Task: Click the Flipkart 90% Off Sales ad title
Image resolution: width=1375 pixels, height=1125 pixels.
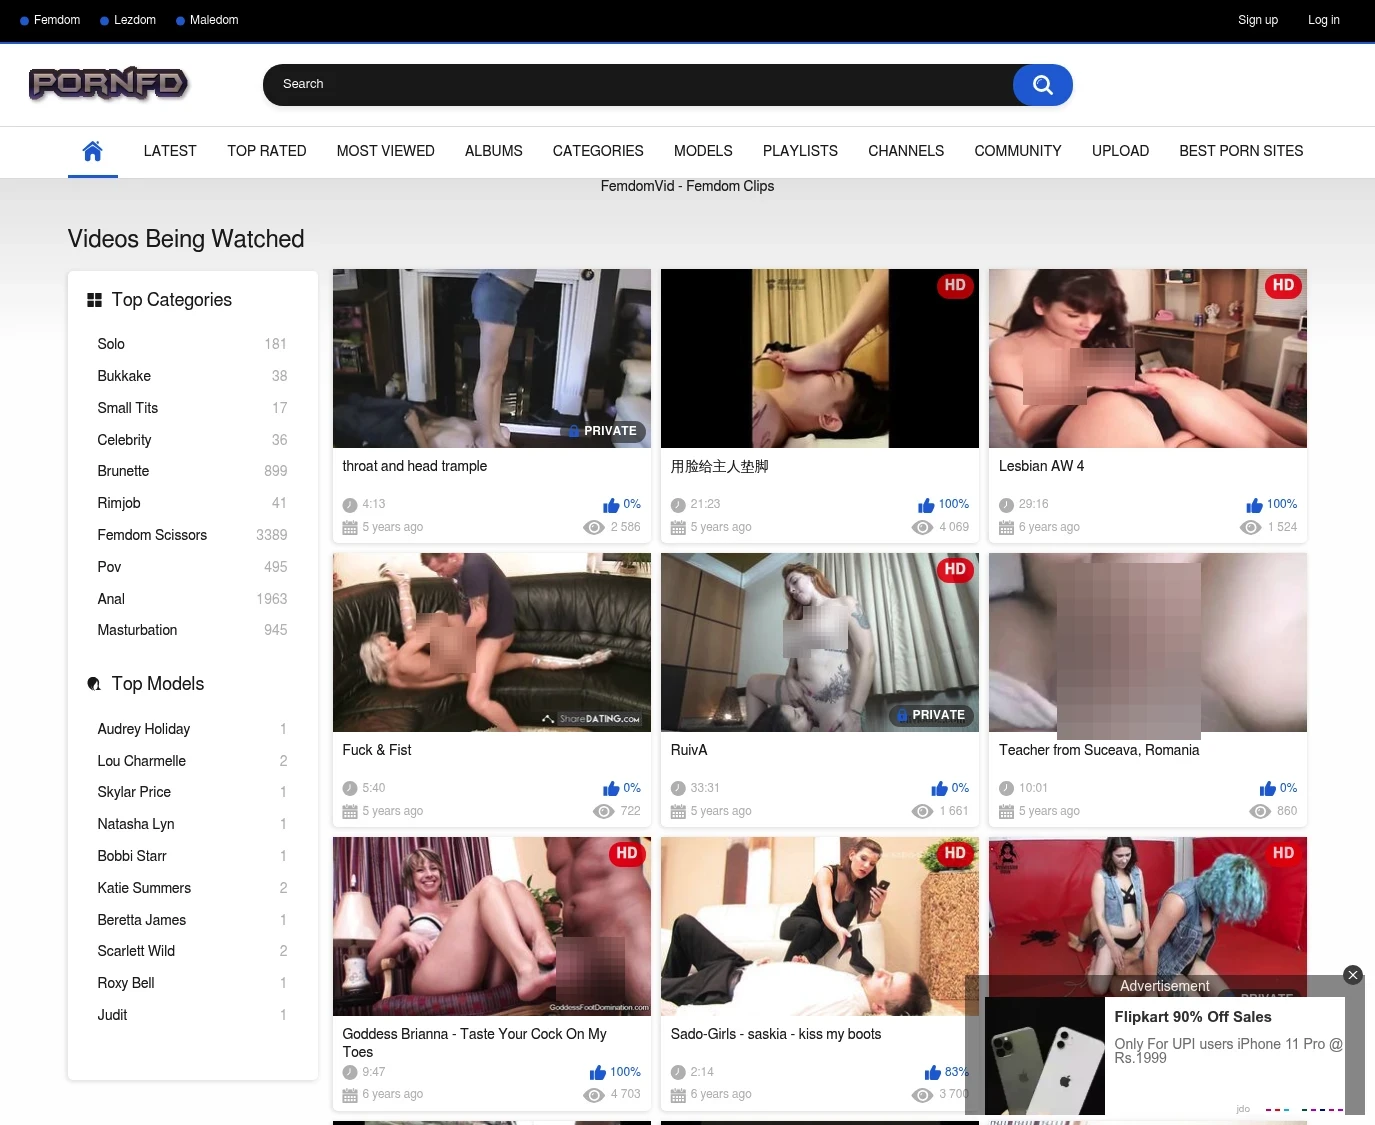Action: (1193, 1017)
